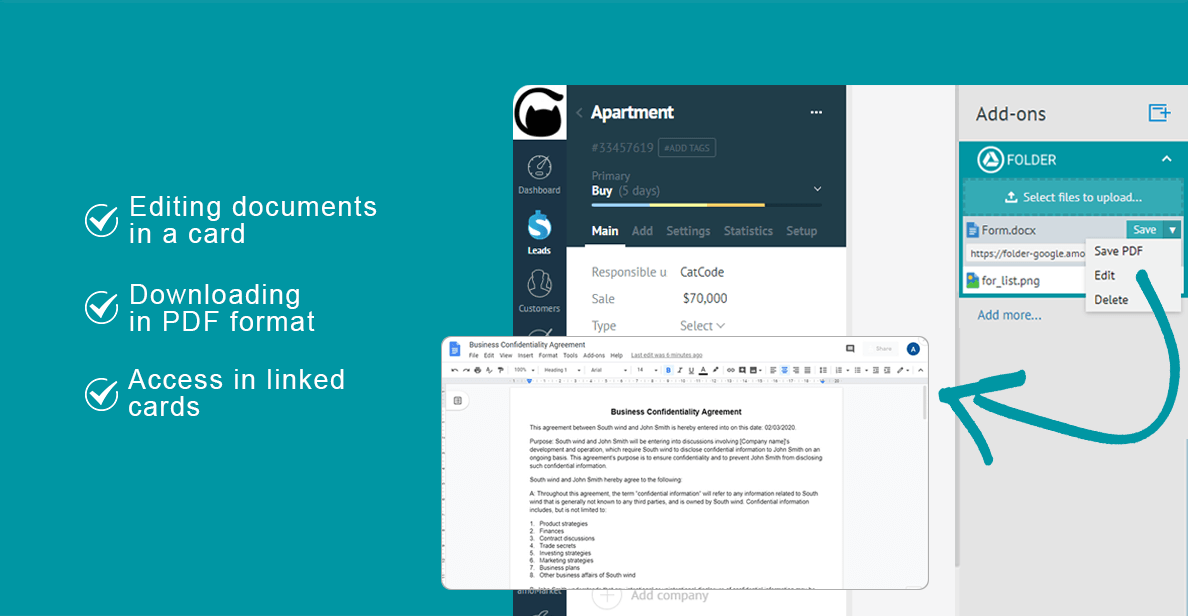Click the #ADD TAGS field
The width and height of the screenshot is (1188, 616).
coord(686,148)
